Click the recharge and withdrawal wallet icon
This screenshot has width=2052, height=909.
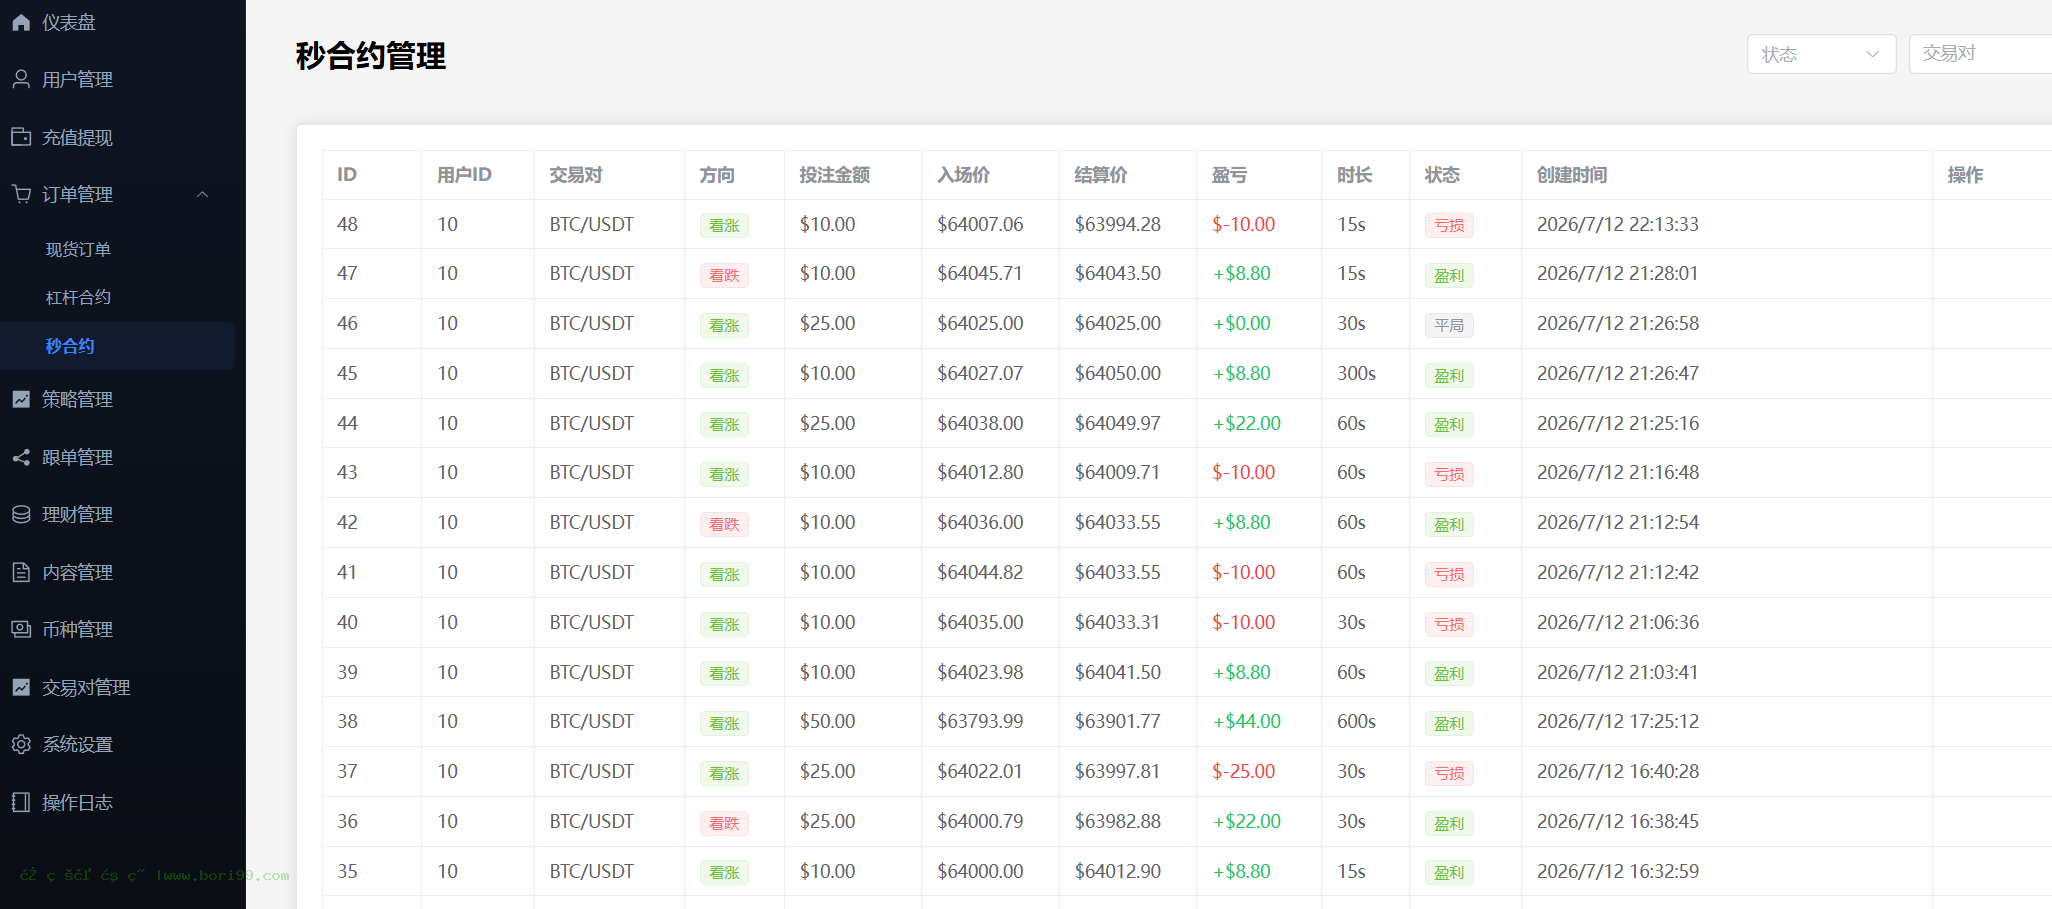21,137
